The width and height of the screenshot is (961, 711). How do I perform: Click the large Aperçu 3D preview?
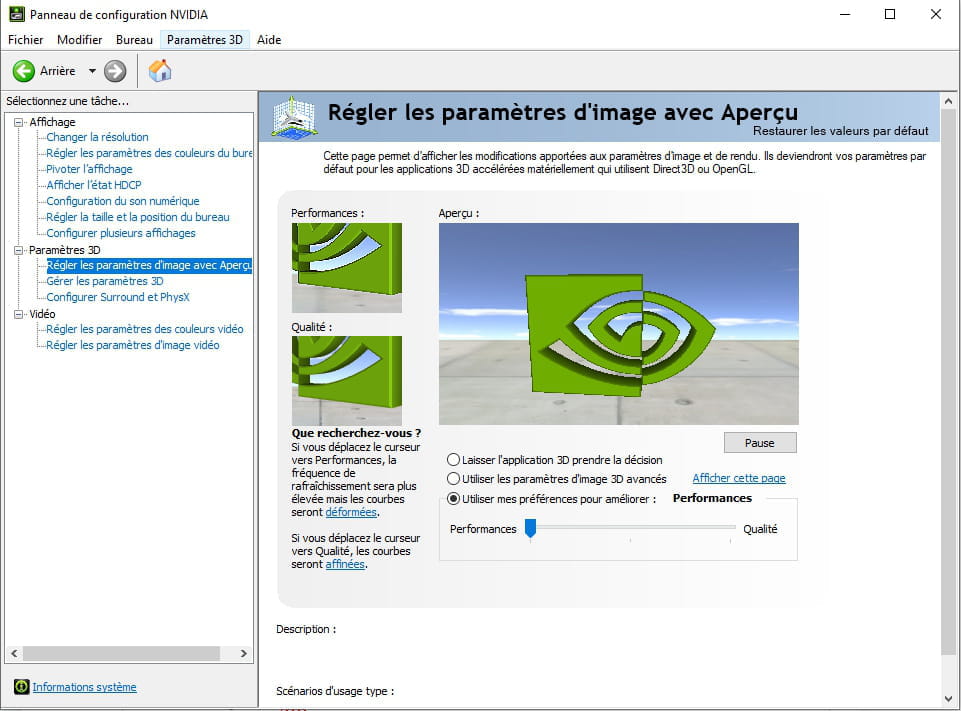[x=618, y=324]
